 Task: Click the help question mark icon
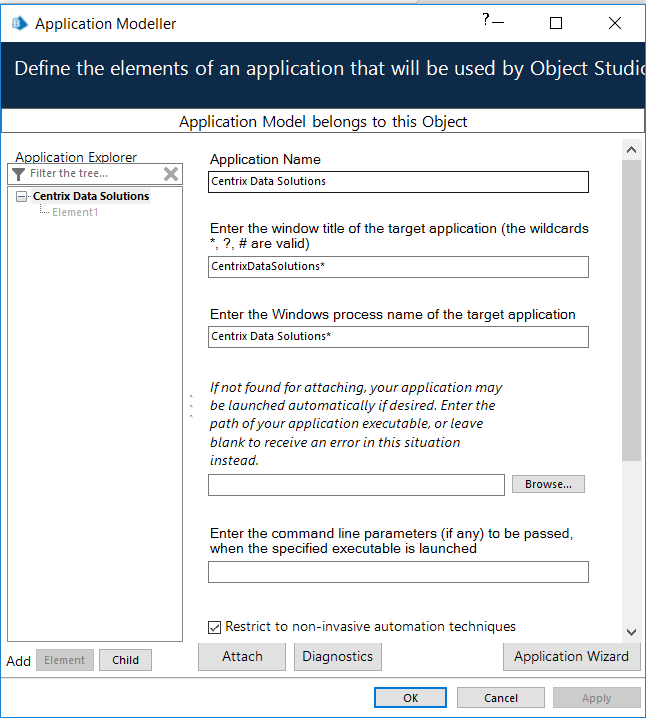pos(485,19)
